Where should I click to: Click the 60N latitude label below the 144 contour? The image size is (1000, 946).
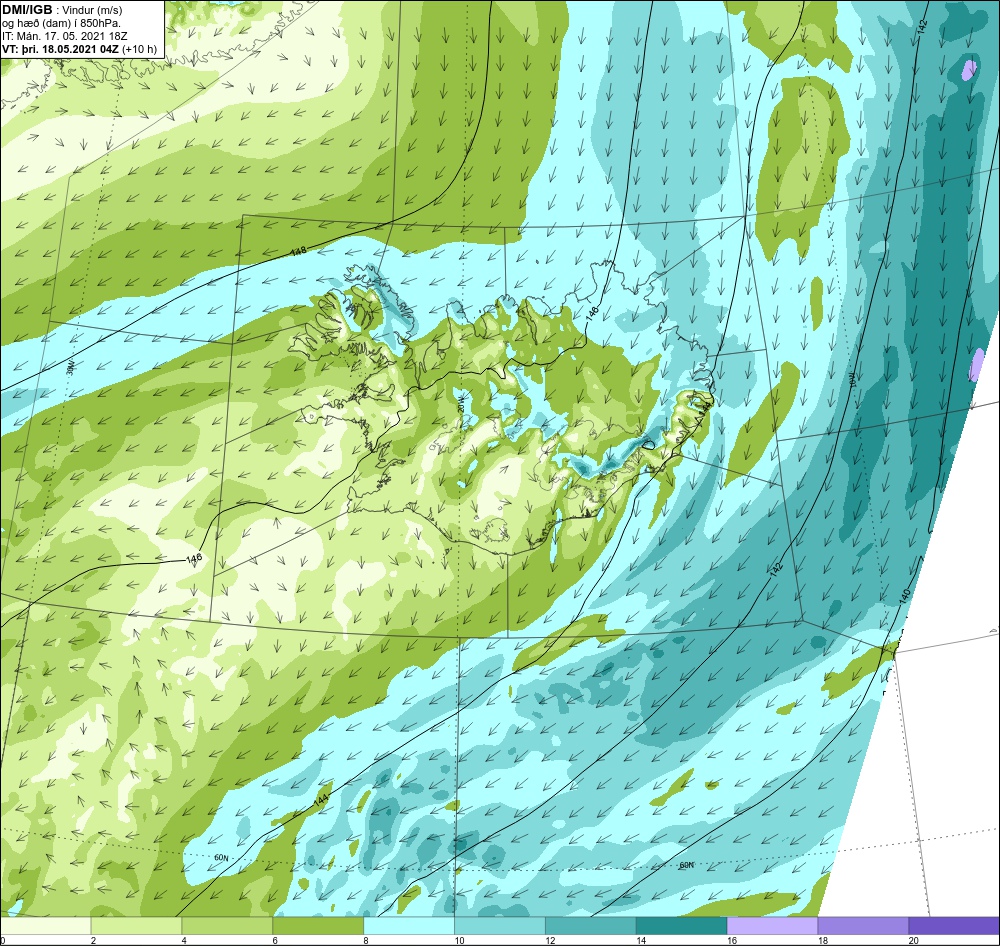click(221, 857)
